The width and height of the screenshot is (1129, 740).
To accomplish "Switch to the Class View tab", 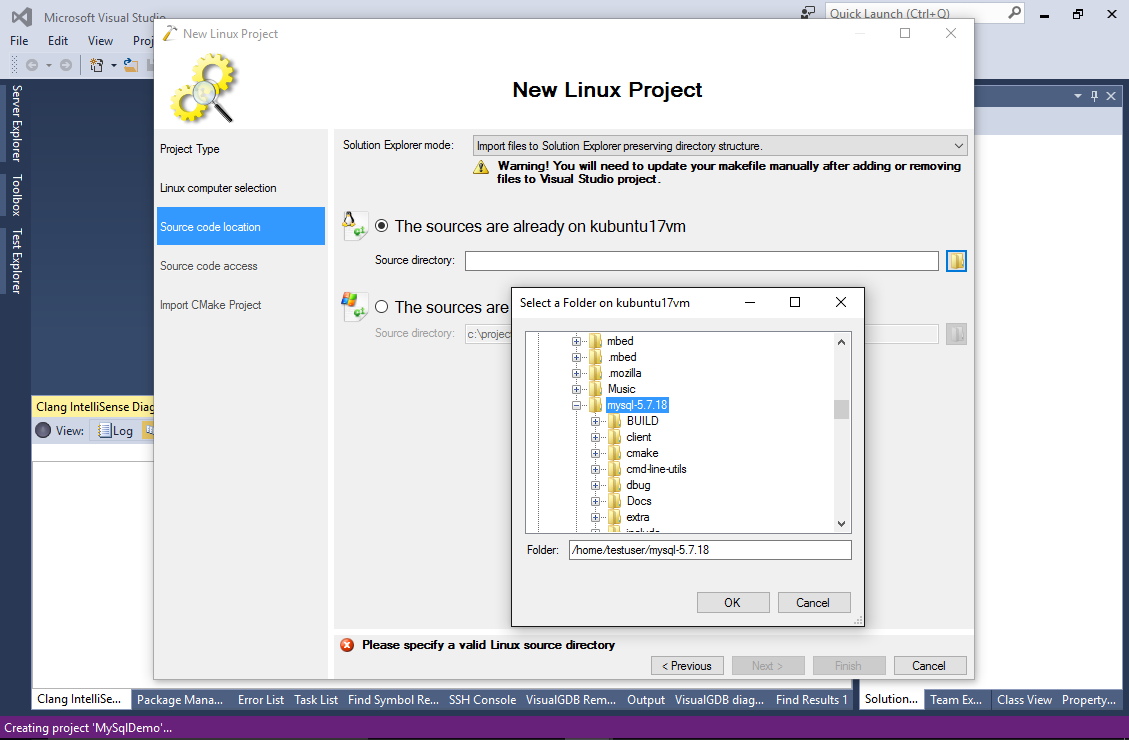I will [x=1024, y=699].
